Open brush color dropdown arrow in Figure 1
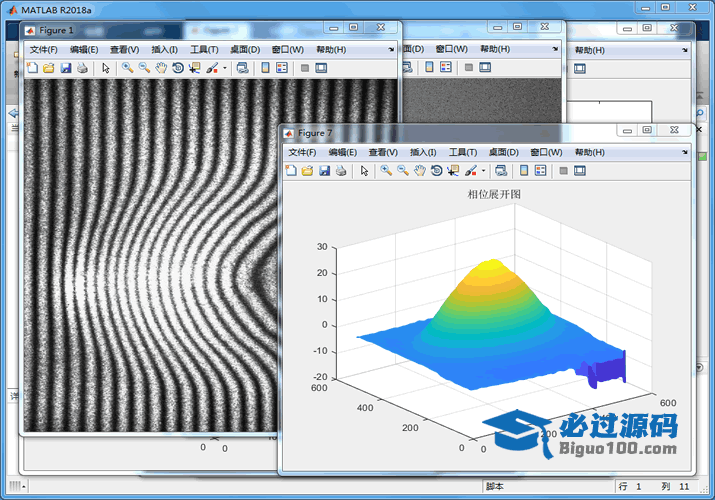Screen dimensions: 715x500 (224, 68)
